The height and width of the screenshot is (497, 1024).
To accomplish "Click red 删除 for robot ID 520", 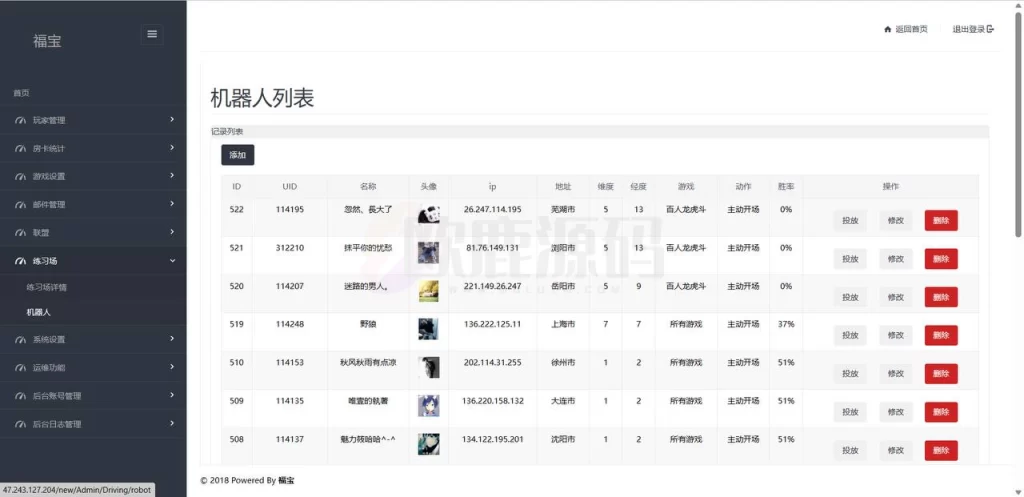I will pos(941,297).
